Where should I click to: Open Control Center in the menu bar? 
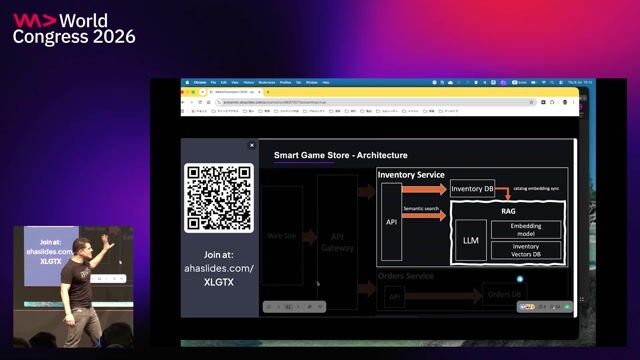pos(561,82)
